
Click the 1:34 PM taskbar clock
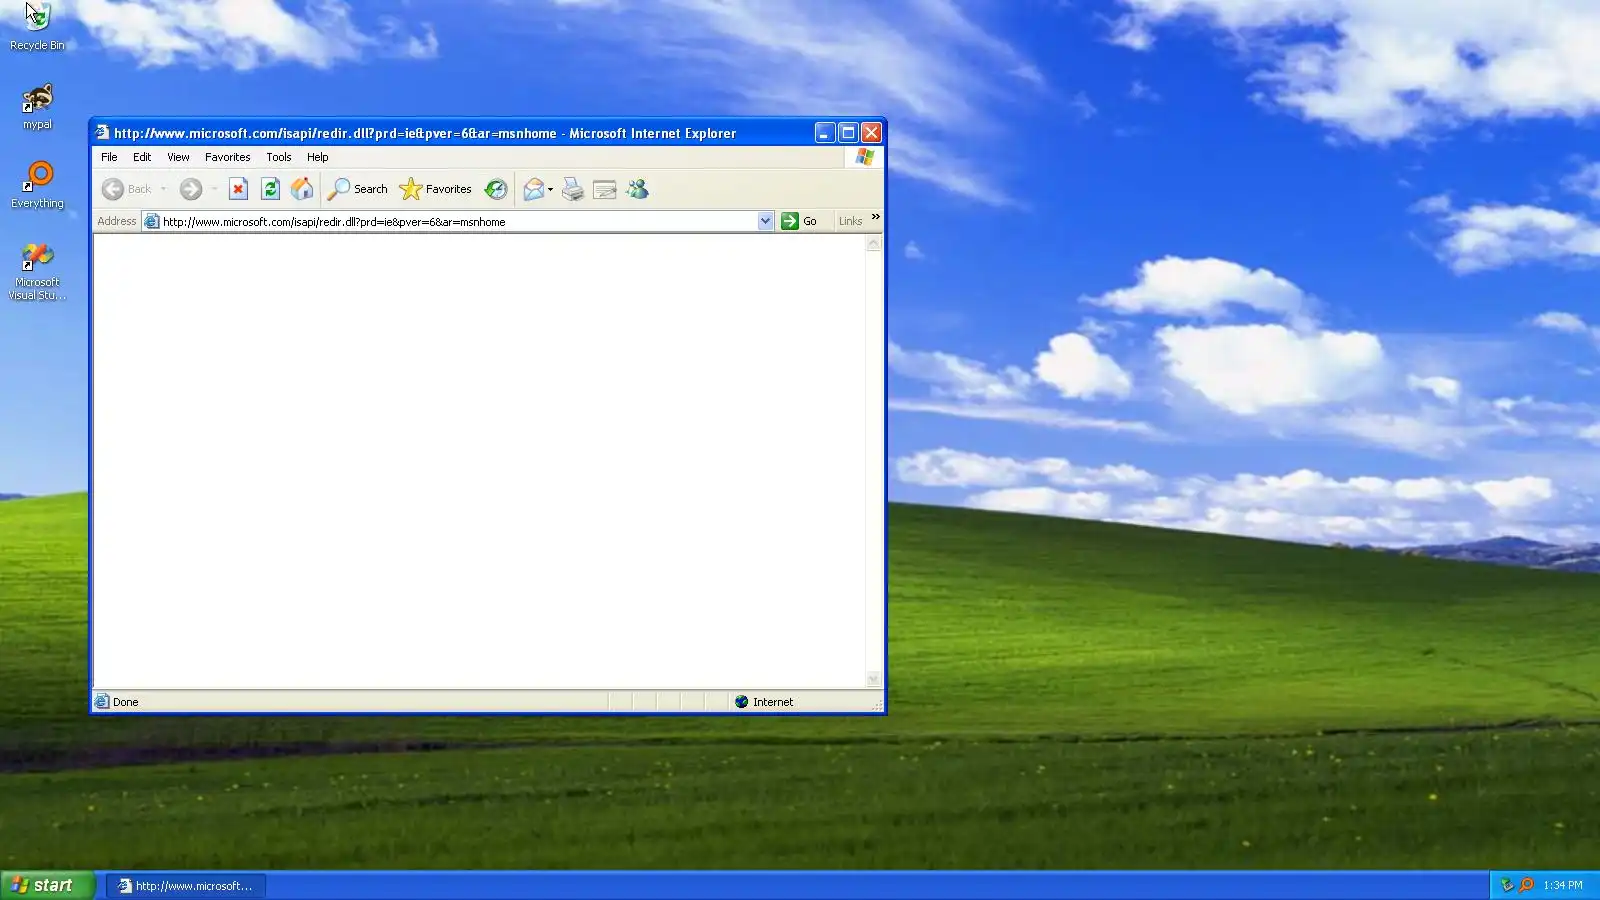click(1562, 885)
